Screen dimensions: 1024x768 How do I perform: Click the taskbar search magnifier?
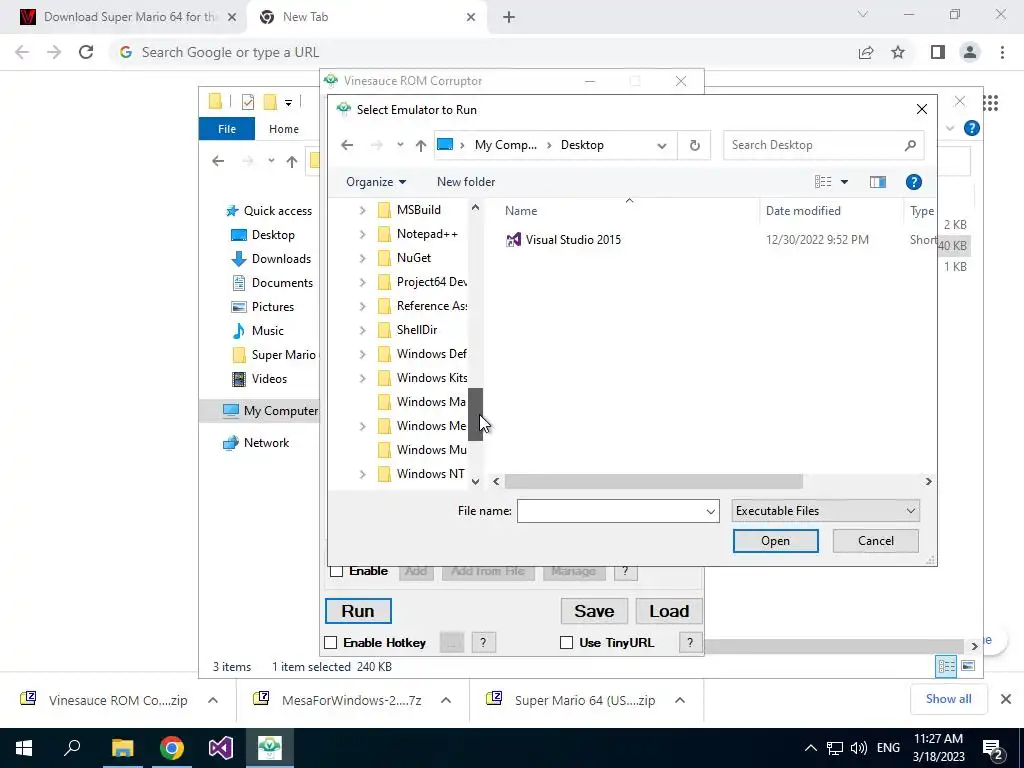(x=72, y=748)
